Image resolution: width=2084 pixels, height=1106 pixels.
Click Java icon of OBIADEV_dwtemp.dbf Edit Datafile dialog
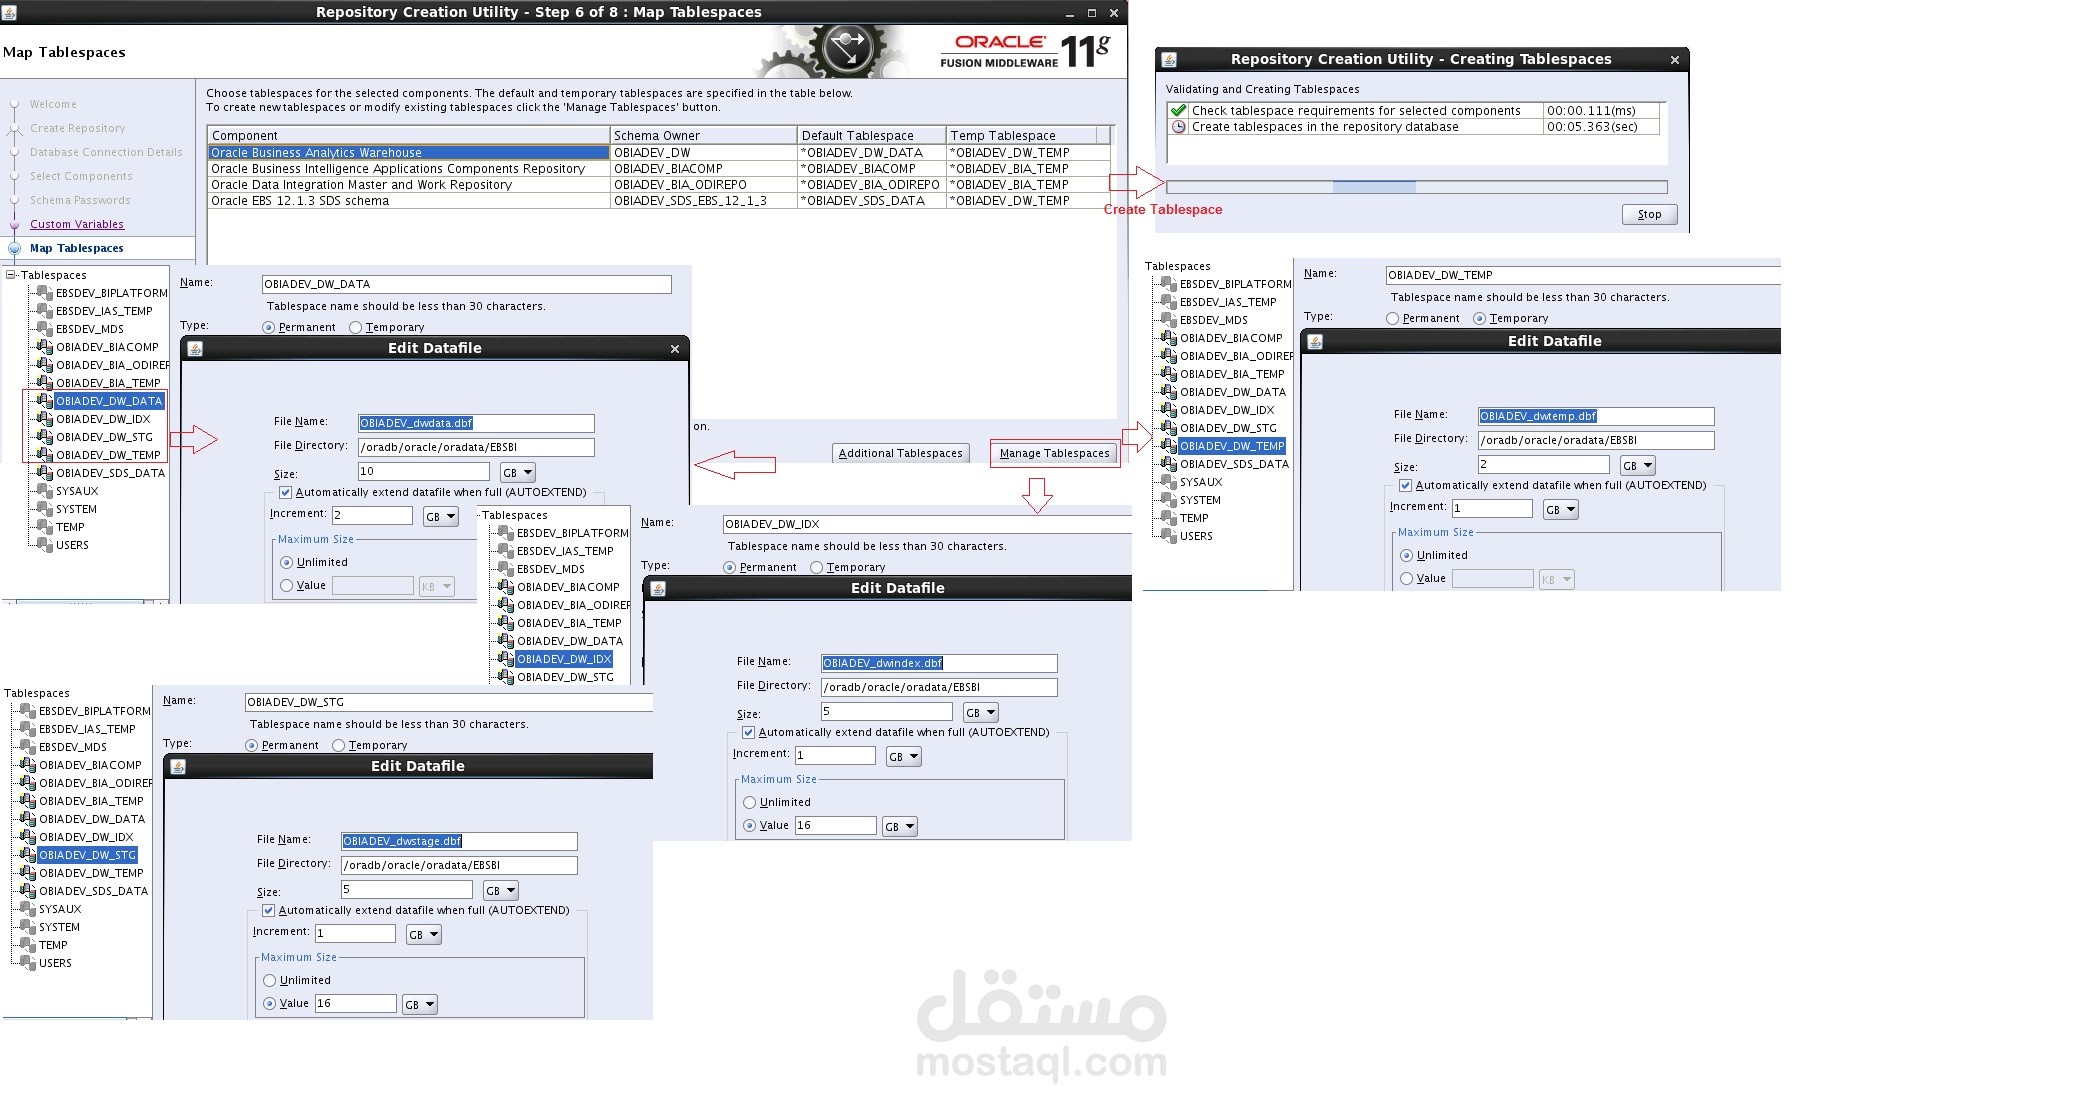[x=1315, y=342]
